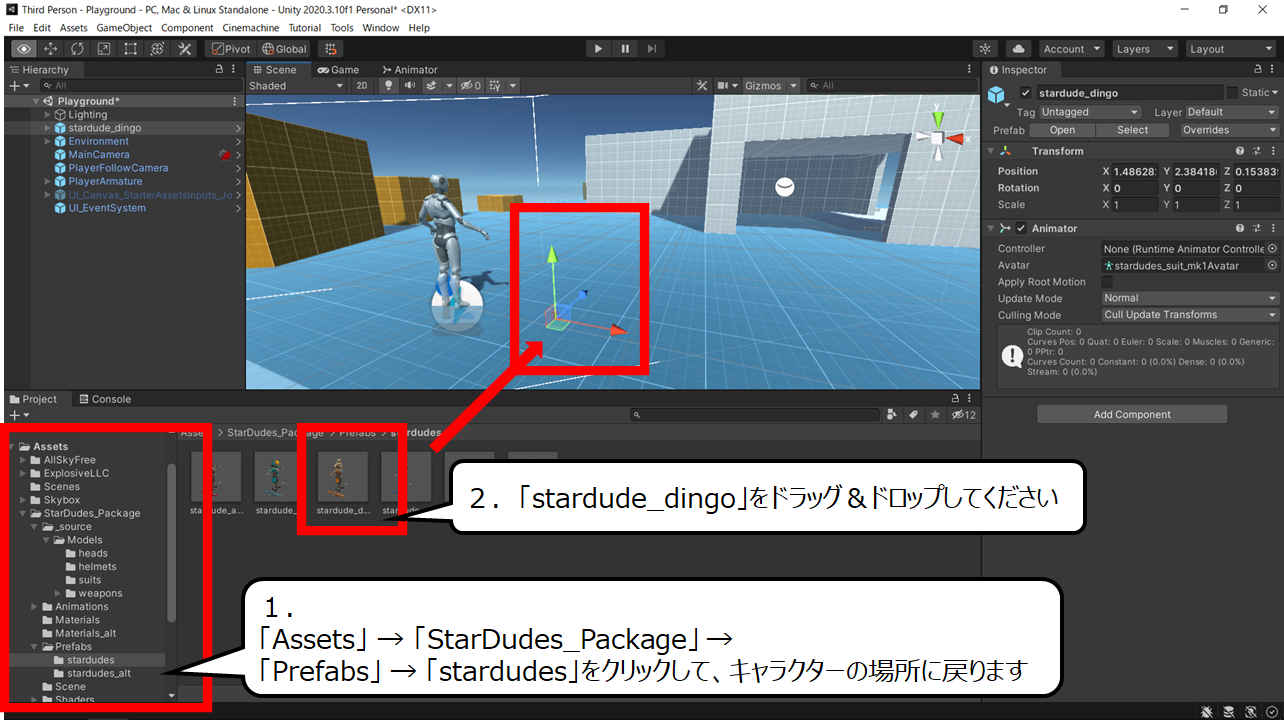Toggle grid snapping icon in toolbar
Image resolution: width=1284 pixels, height=720 pixels.
[331, 49]
